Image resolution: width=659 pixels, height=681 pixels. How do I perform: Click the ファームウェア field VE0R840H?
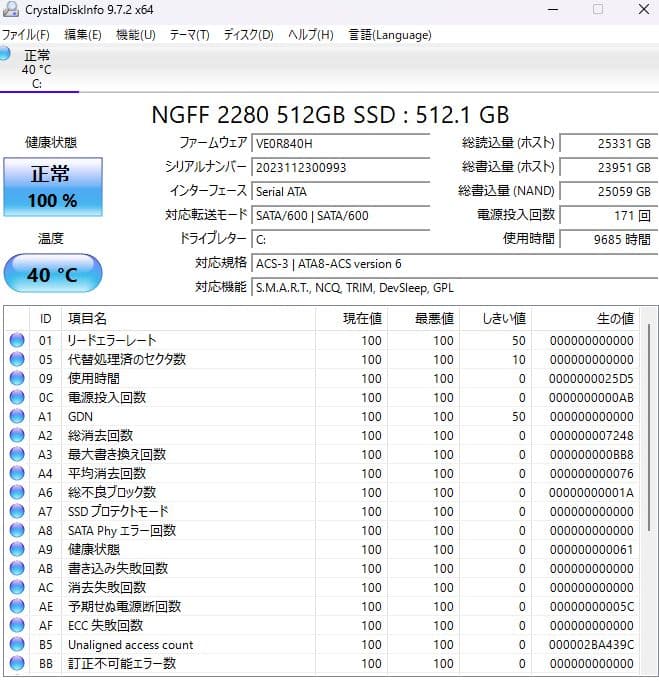click(x=341, y=143)
